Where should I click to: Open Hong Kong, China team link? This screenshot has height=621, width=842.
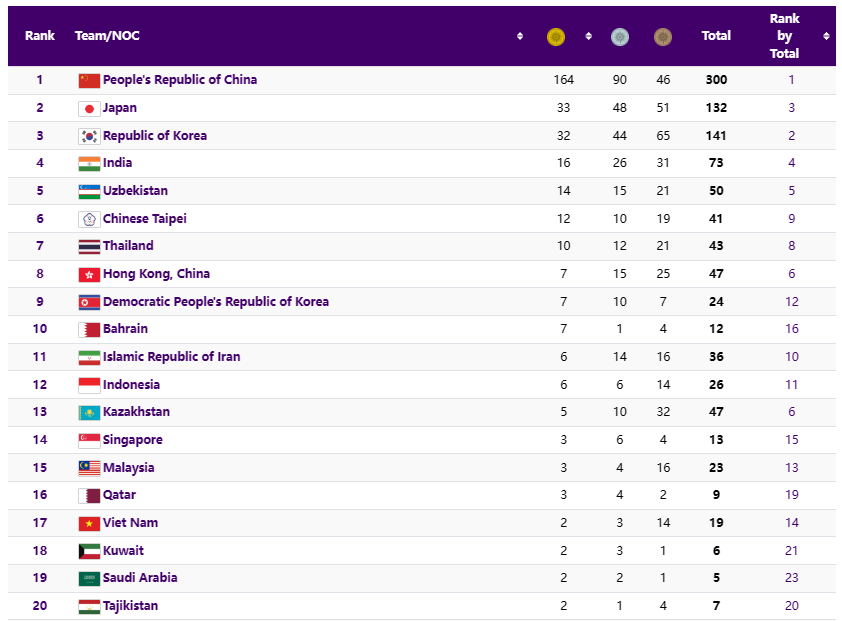pos(156,274)
